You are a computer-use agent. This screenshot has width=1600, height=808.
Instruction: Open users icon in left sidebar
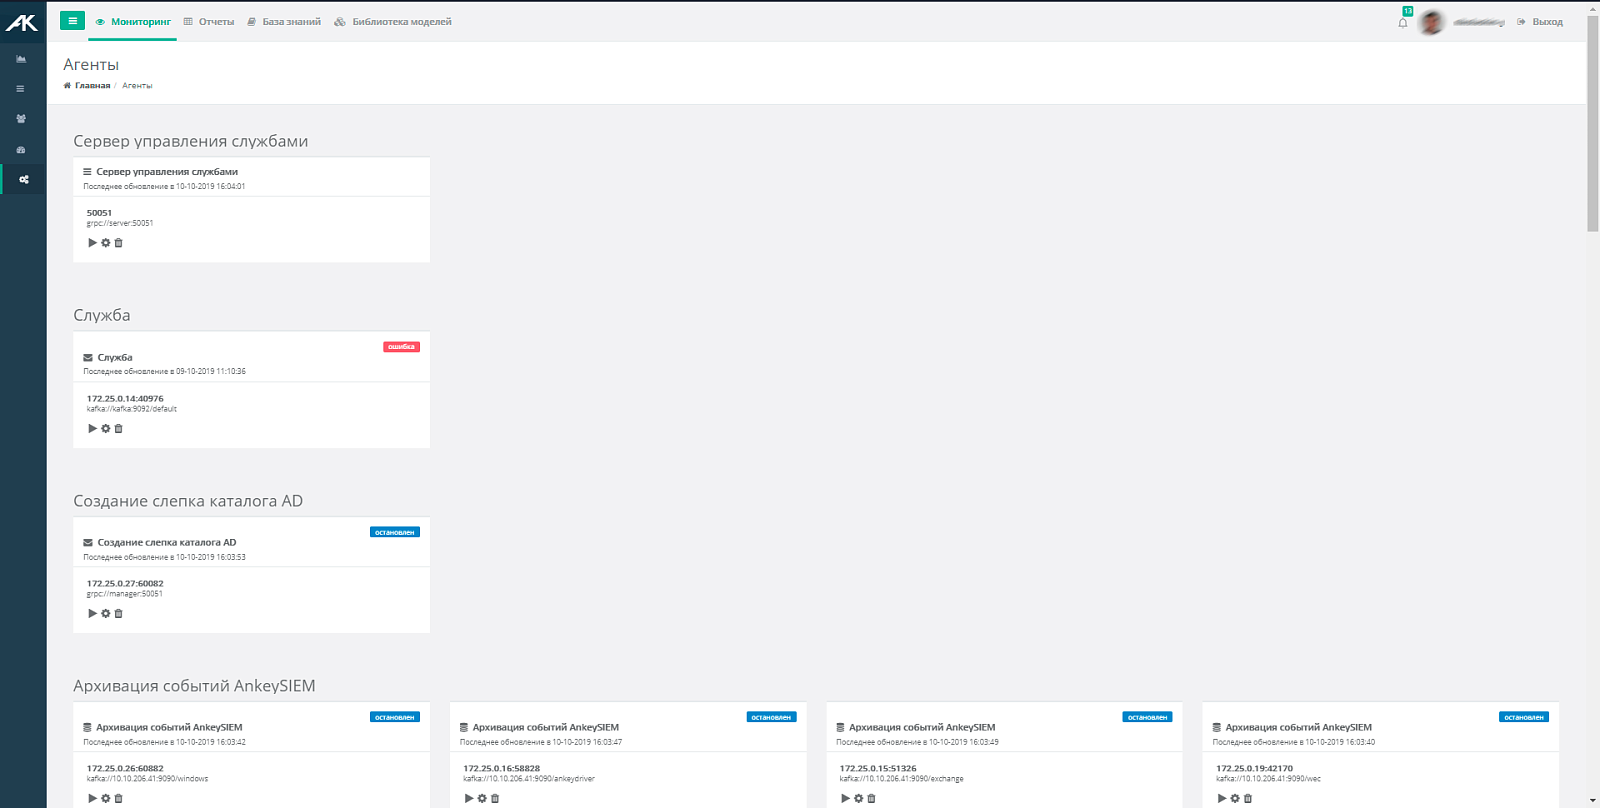click(x=21, y=119)
